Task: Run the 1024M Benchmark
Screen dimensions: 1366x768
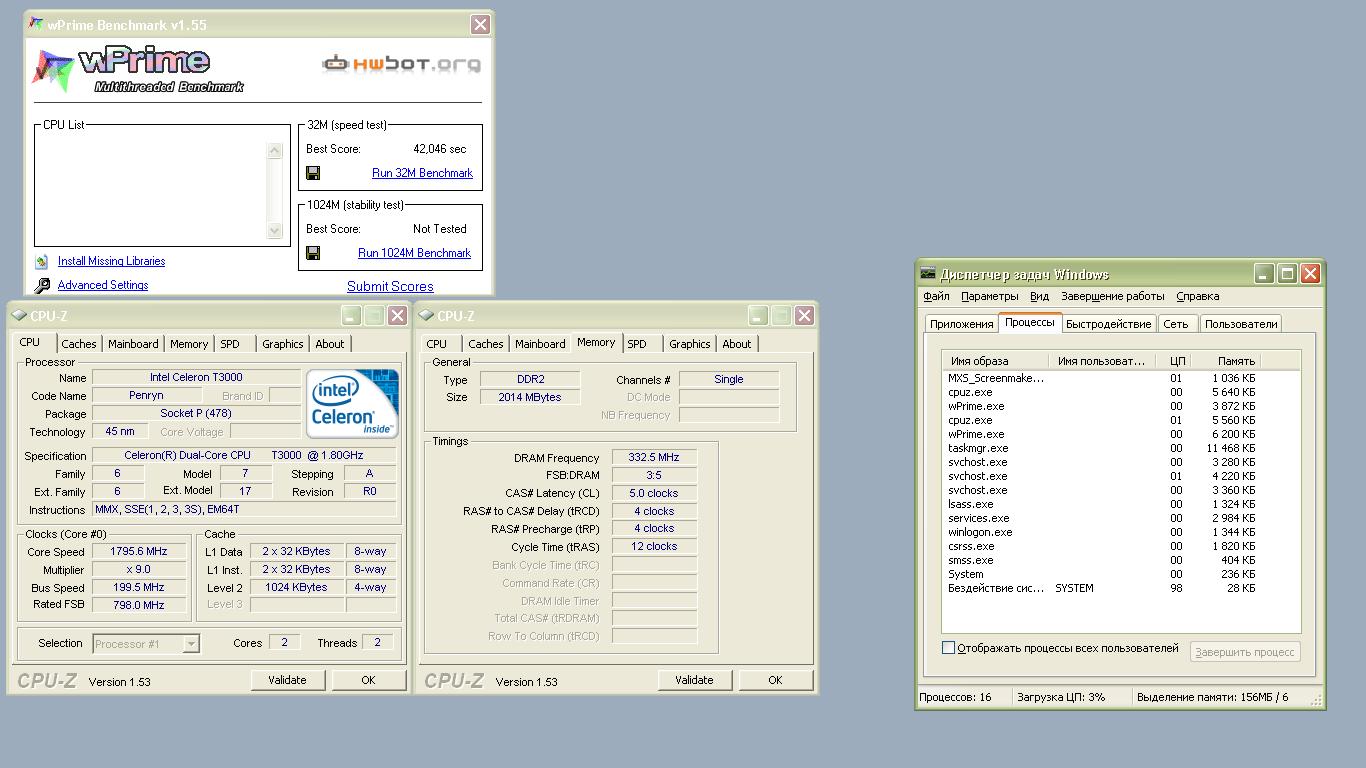Action: pyautogui.click(x=414, y=253)
